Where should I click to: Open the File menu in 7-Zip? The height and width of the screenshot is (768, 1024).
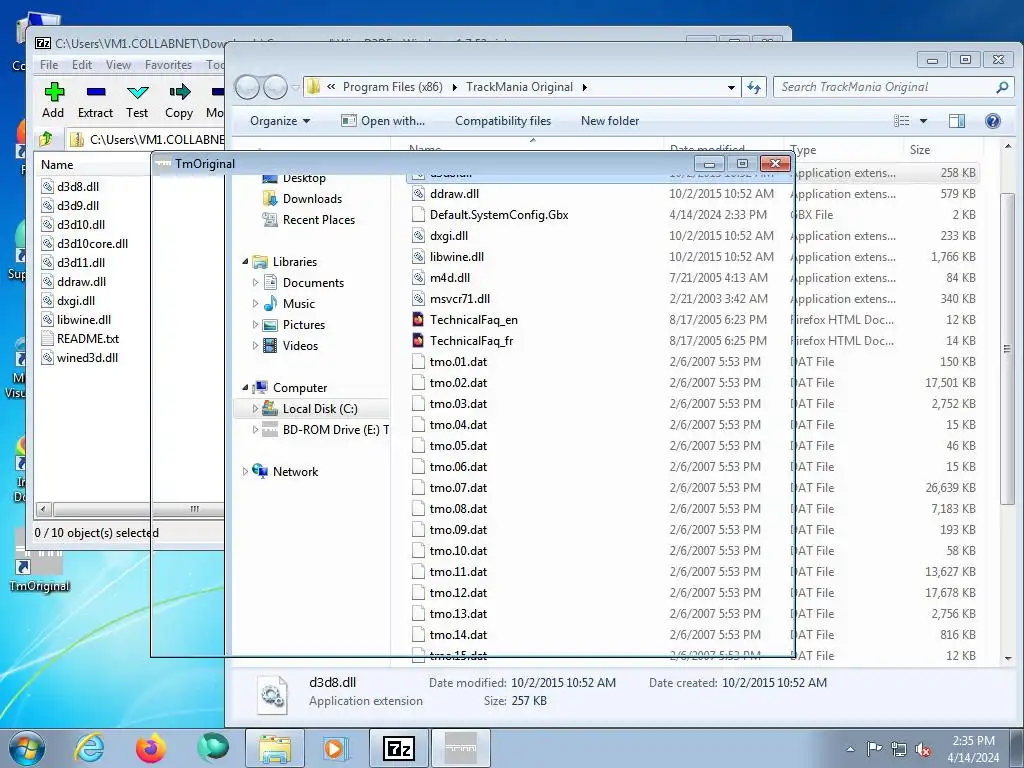49,65
